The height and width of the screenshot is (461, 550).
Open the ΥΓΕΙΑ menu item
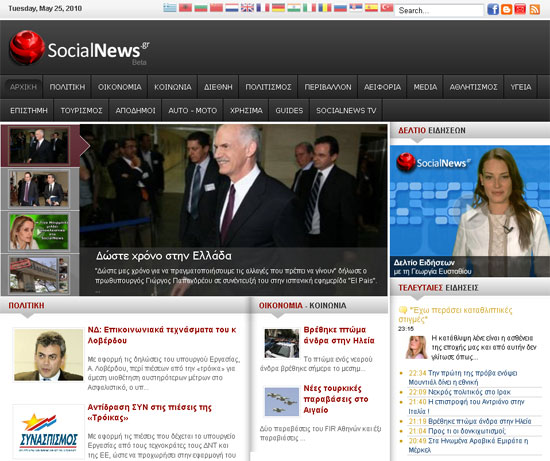(x=521, y=87)
